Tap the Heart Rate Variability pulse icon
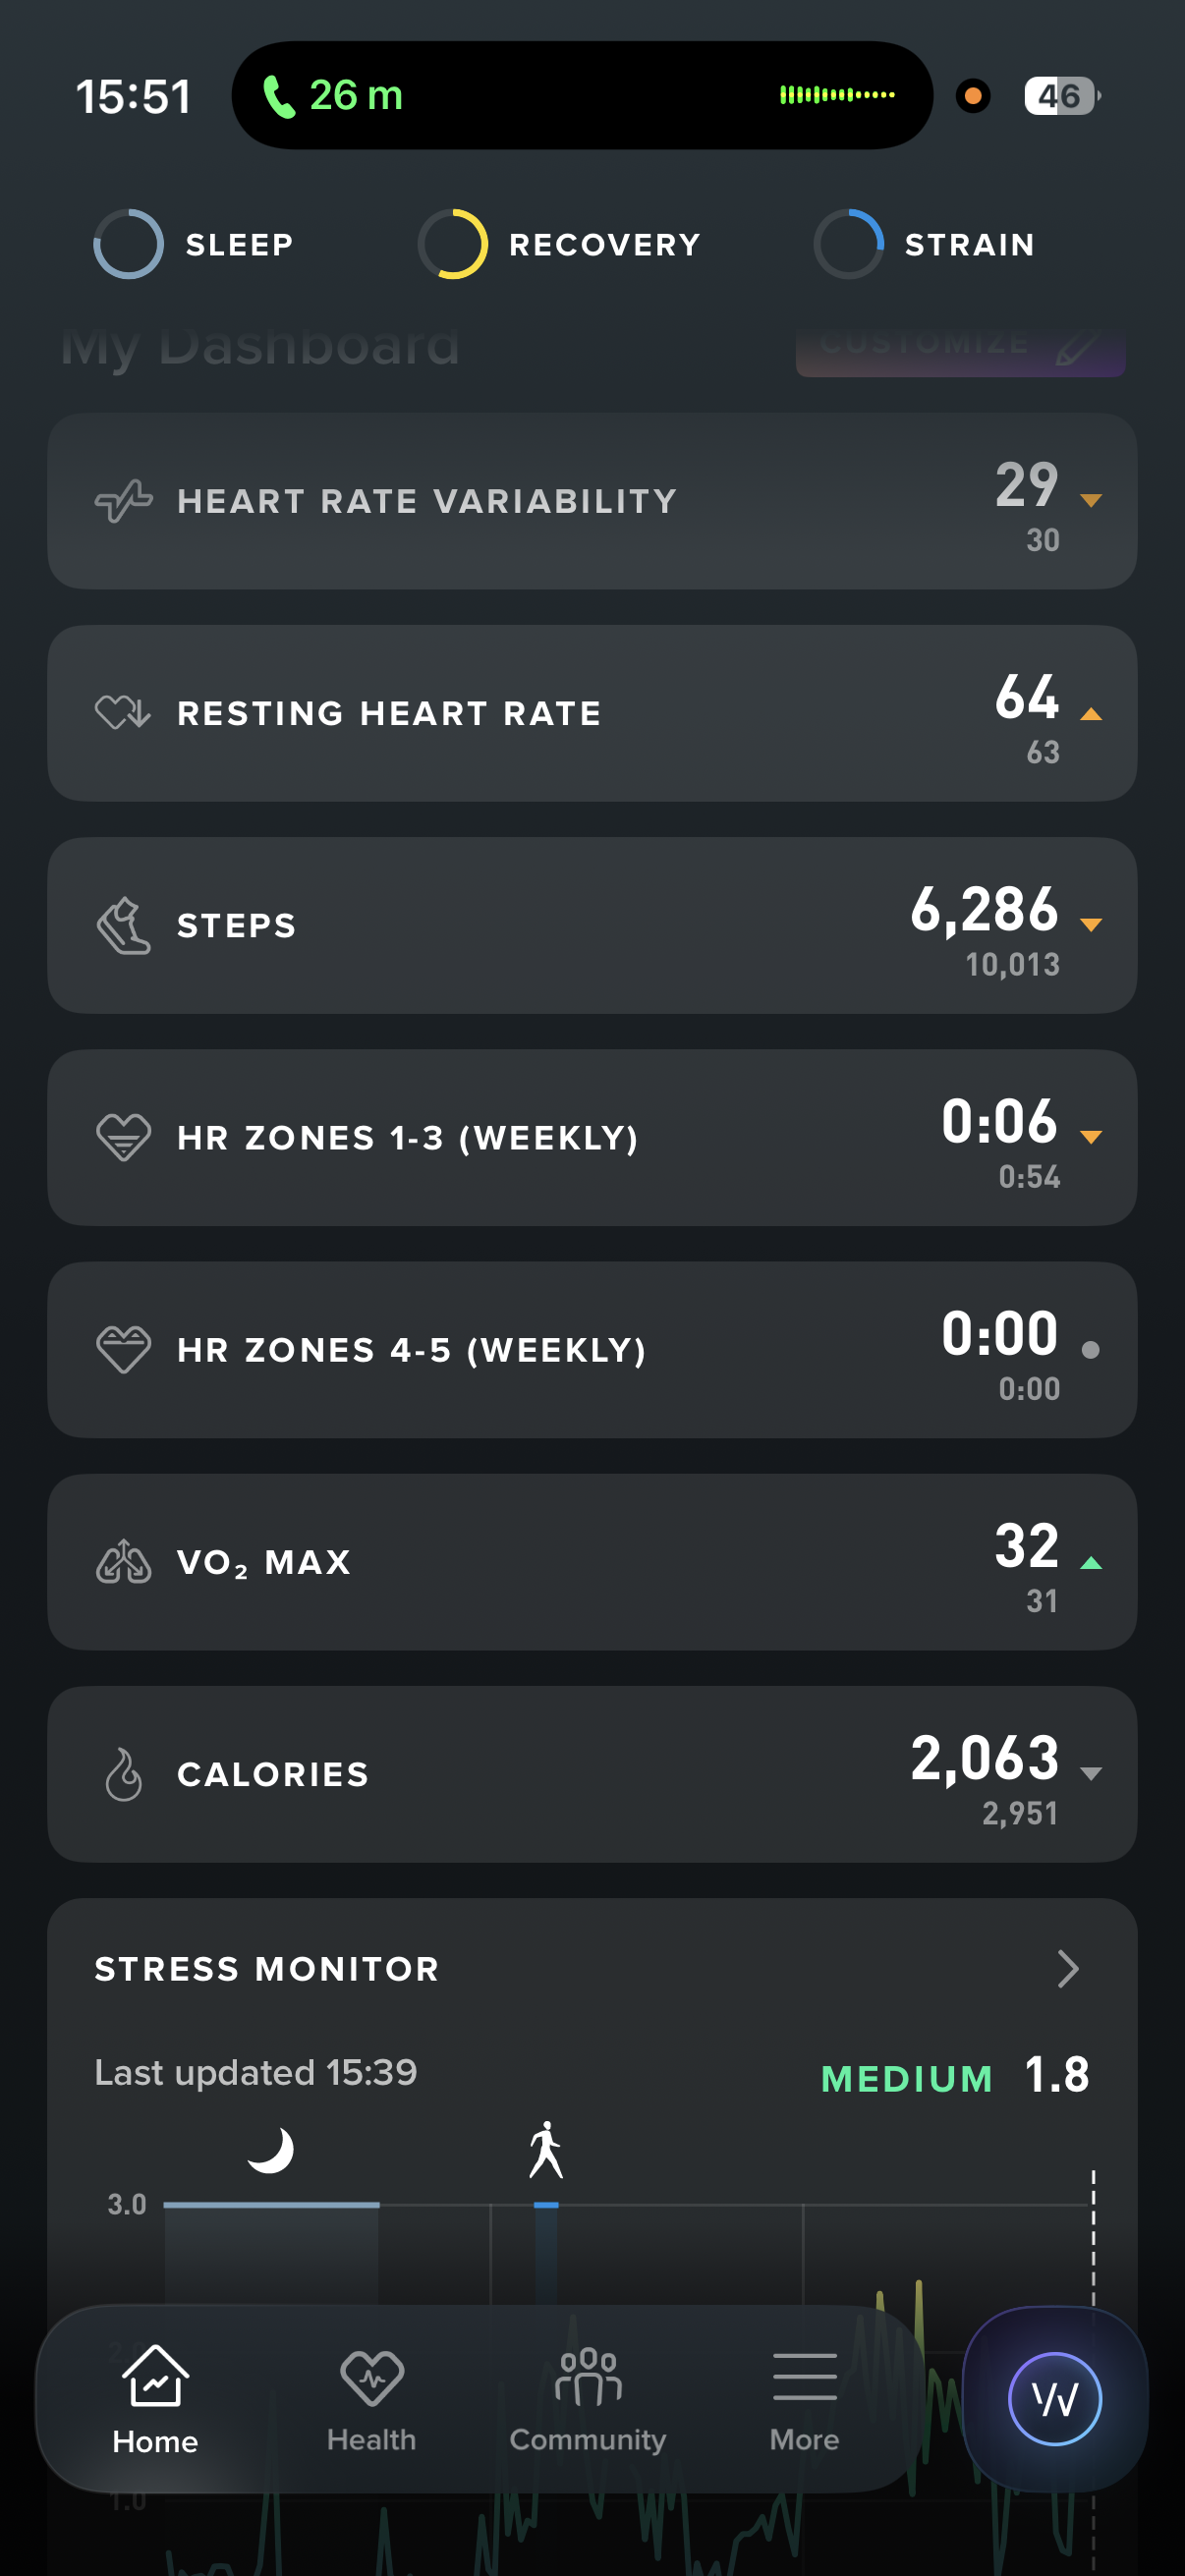This screenshot has width=1185, height=2576. (123, 501)
